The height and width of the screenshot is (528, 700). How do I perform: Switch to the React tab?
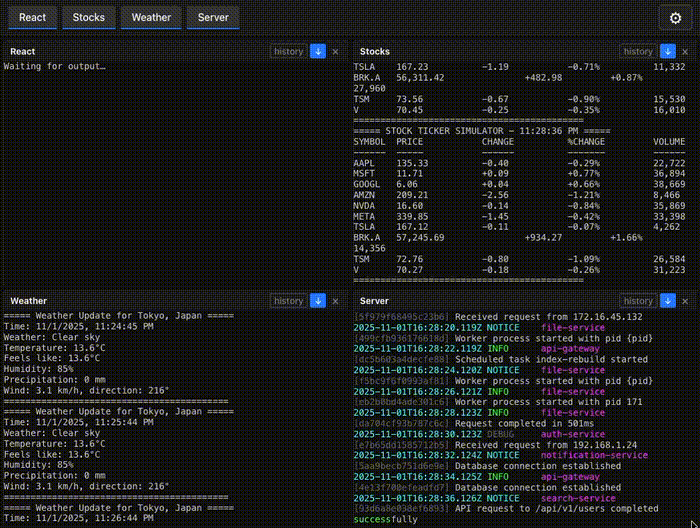pos(33,18)
